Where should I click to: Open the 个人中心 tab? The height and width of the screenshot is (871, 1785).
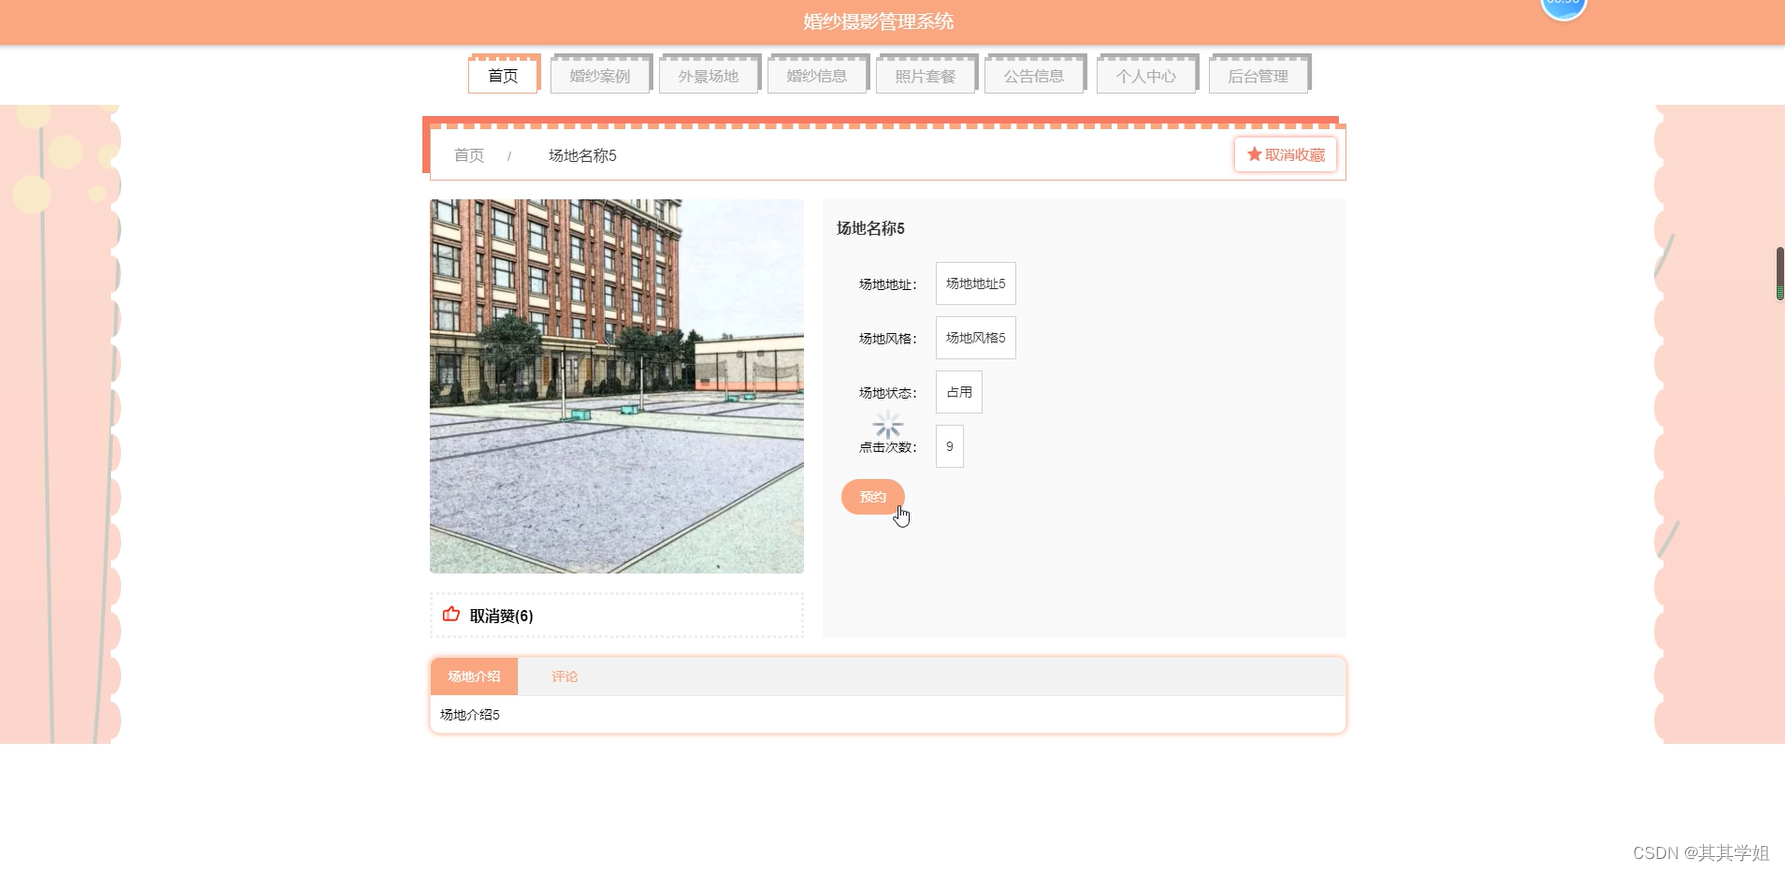tap(1146, 76)
